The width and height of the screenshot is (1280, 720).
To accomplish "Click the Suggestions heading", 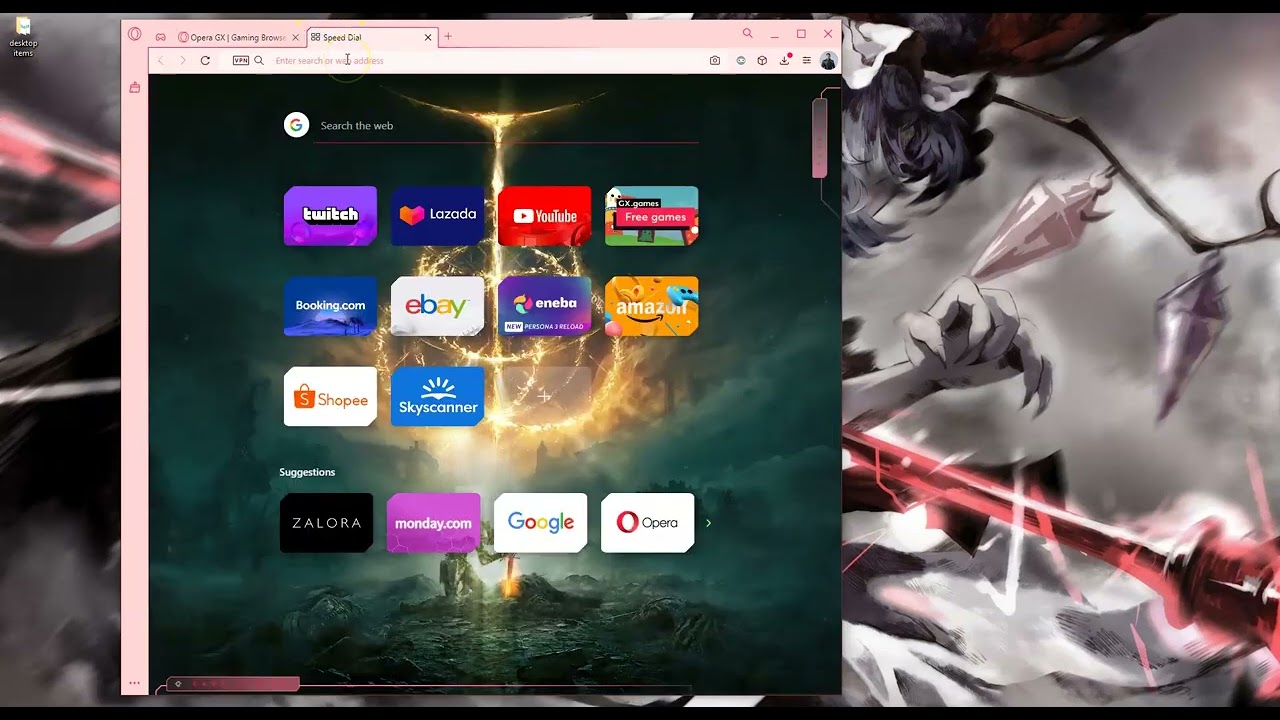I will coord(307,472).
